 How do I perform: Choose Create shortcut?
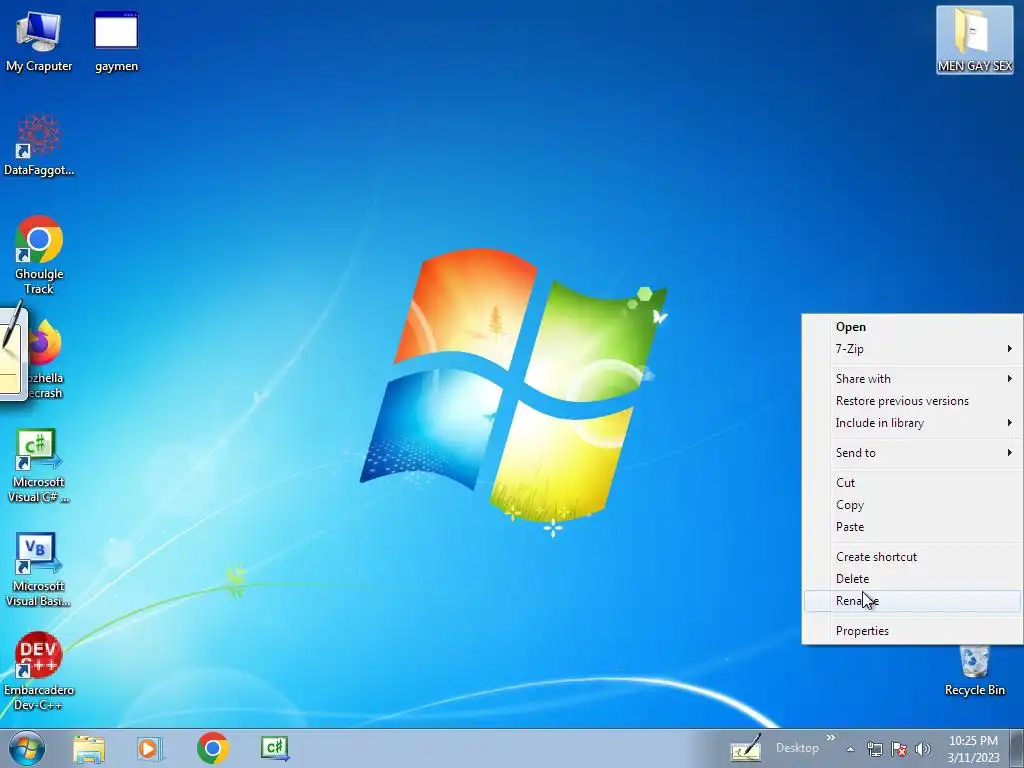[x=913, y=556]
